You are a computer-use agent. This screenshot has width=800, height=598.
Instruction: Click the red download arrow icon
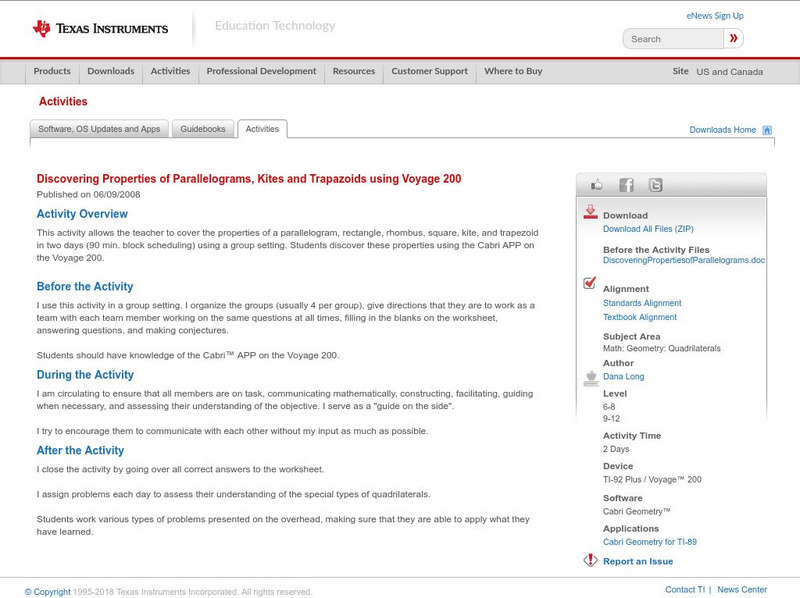click(590, 212)
